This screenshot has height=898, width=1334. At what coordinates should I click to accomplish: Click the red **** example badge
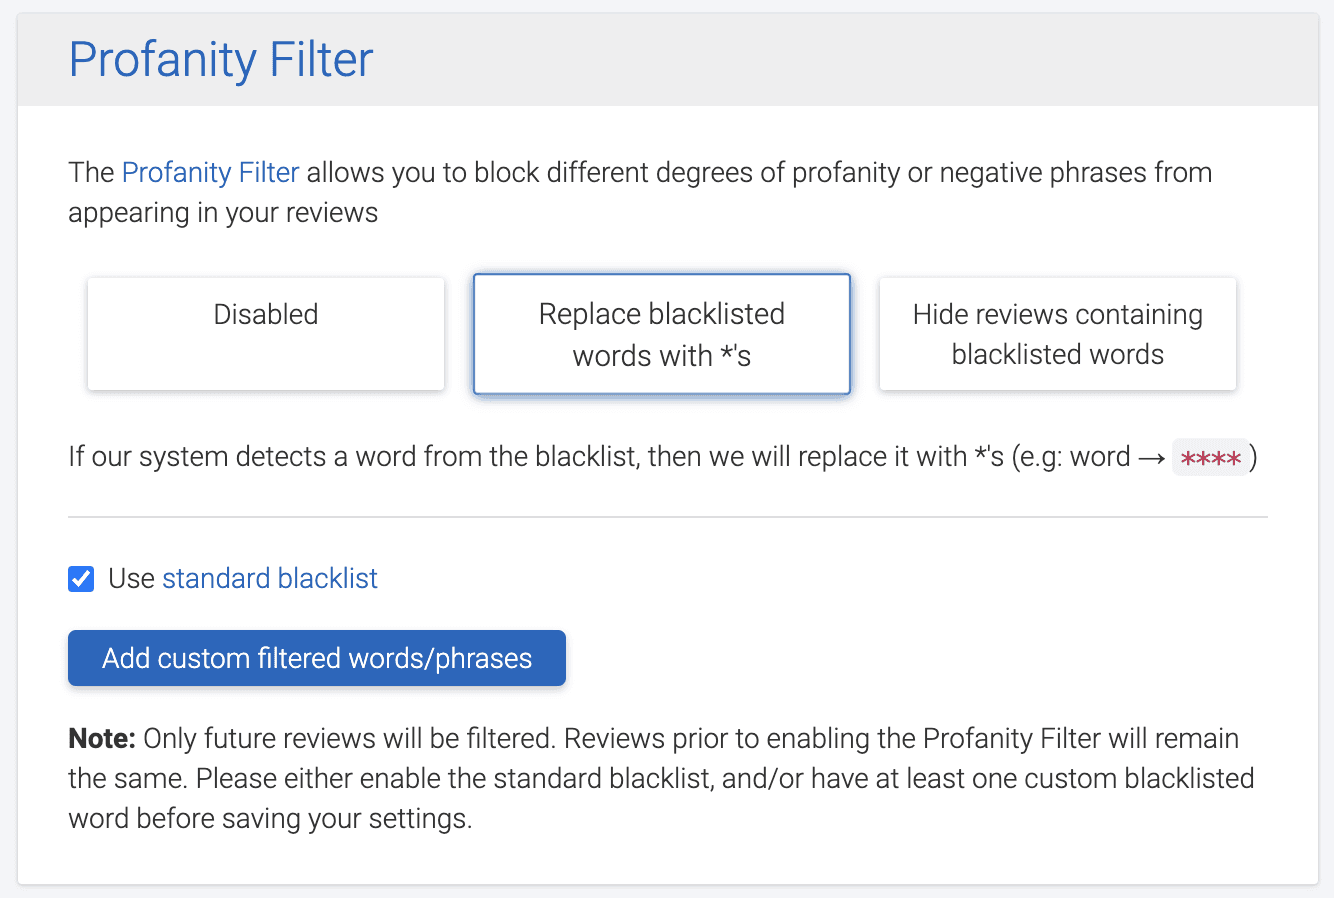(x=1210, y=458)
